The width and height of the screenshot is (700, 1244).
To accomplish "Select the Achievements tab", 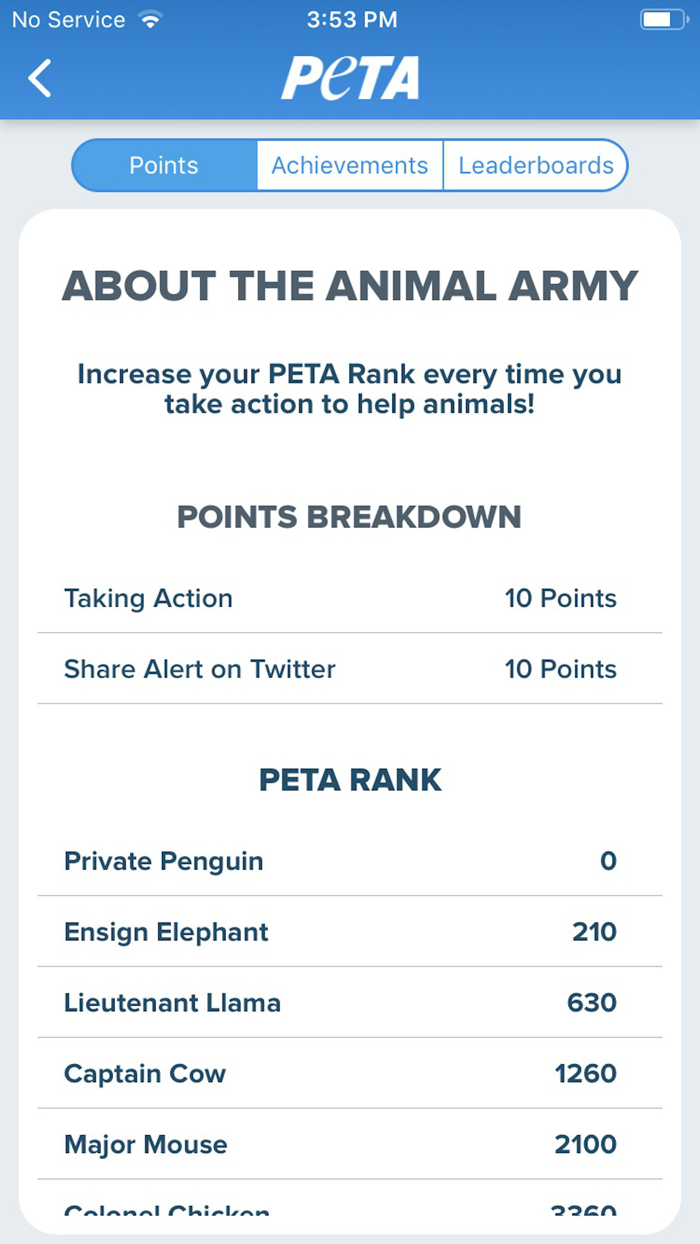I will tap(349, 165).
